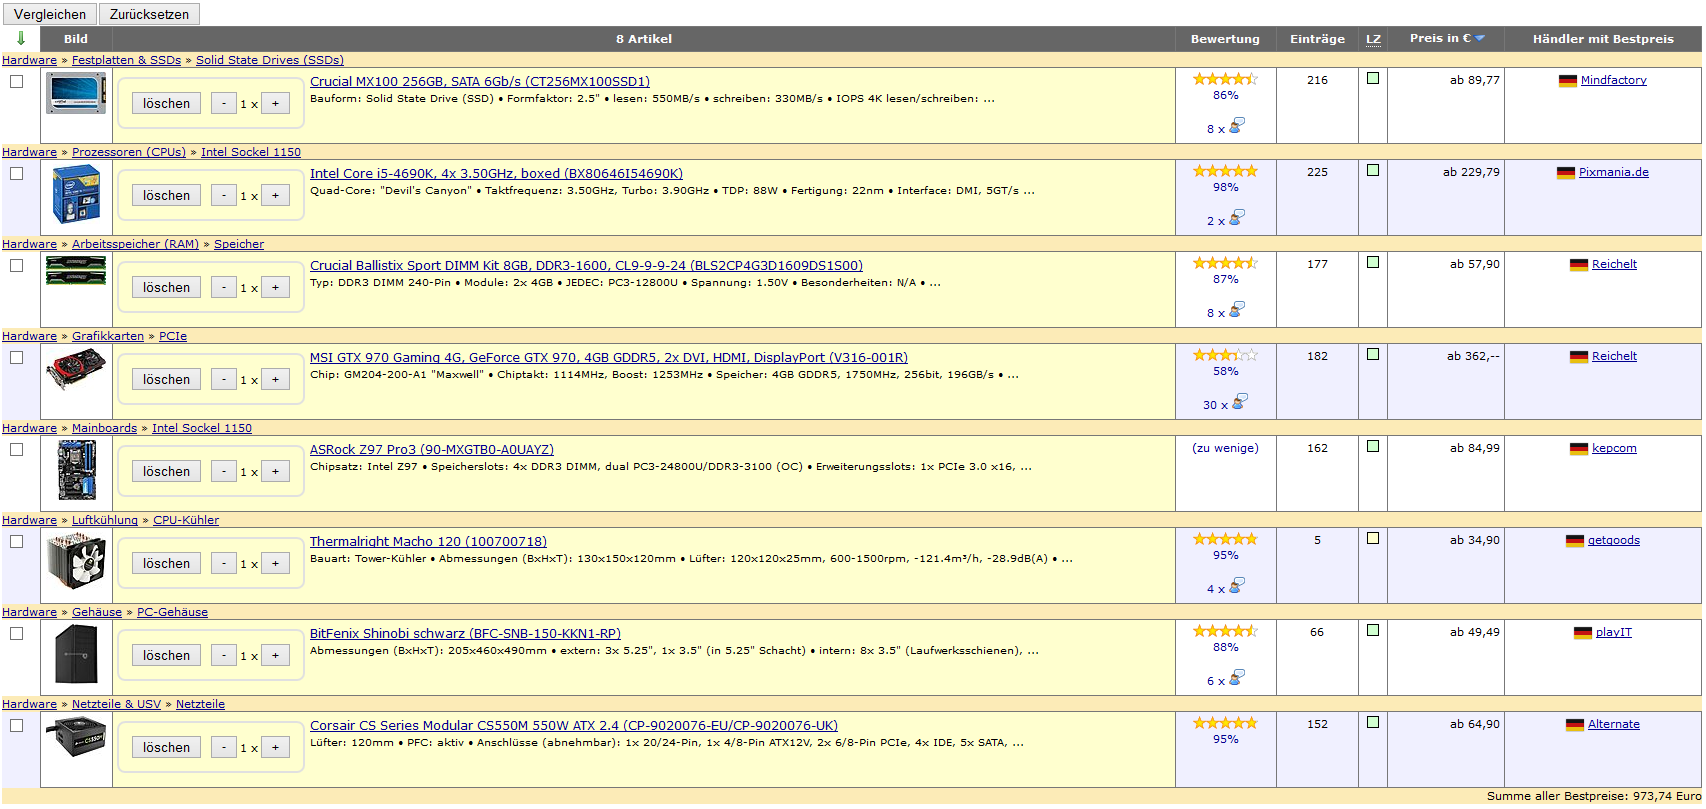Open reviews icon for Intel Core i5-4690K
1706x809 pixels.
point(1237,218)
